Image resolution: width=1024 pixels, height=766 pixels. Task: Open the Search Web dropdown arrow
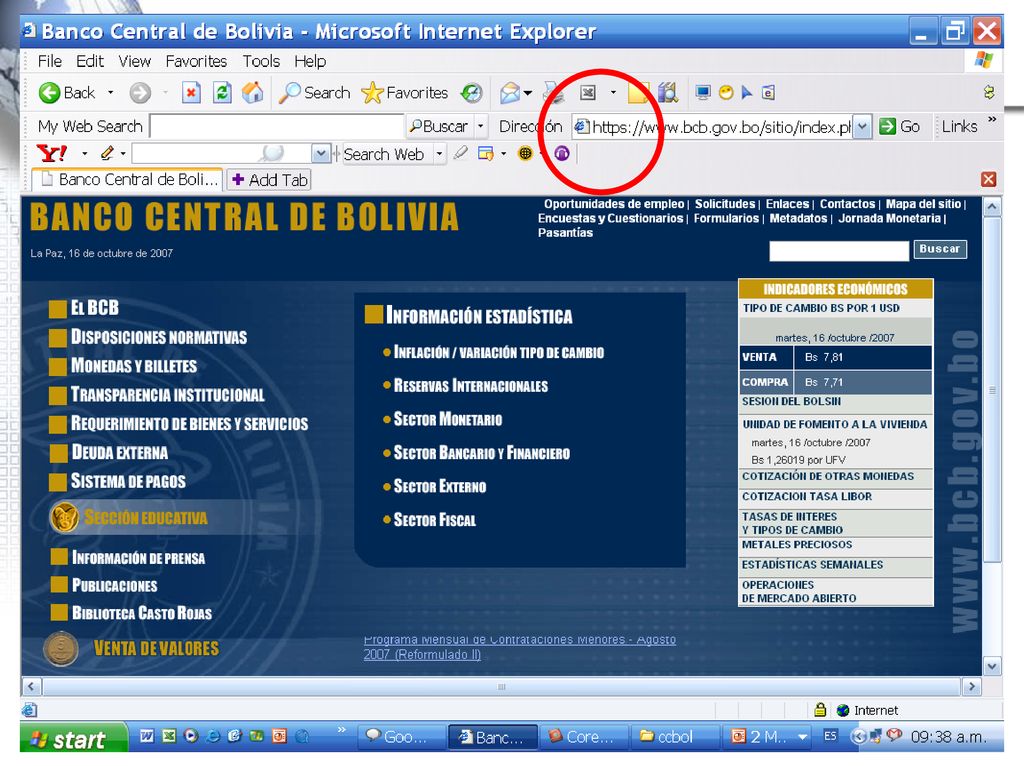point(440,154)
